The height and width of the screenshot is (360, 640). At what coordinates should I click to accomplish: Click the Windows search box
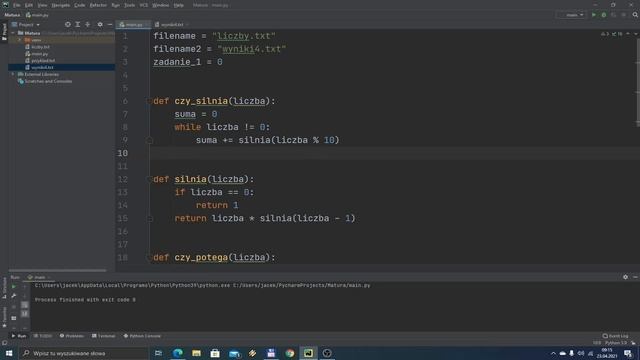pos(84,353)
